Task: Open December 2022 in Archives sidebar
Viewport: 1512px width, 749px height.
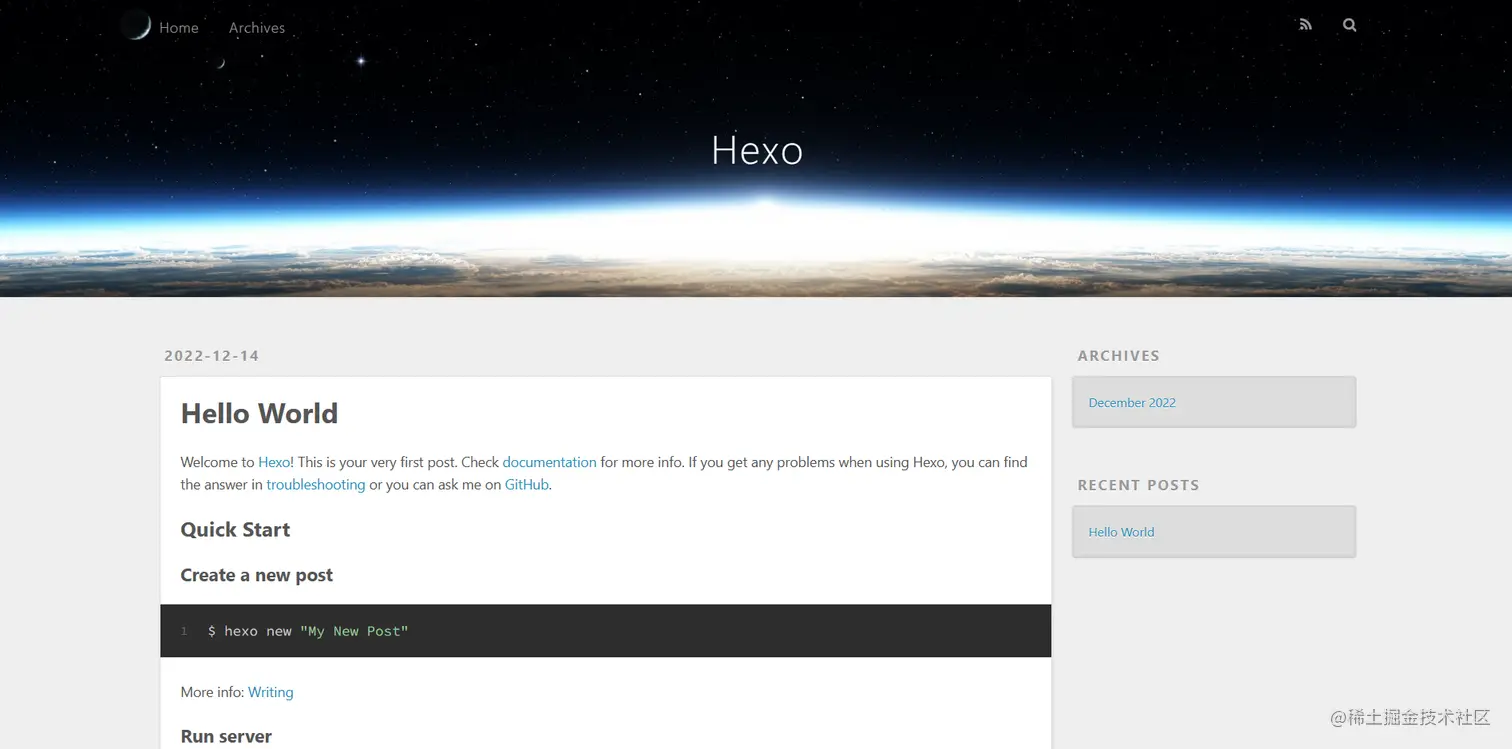Action: point(1132,403)
